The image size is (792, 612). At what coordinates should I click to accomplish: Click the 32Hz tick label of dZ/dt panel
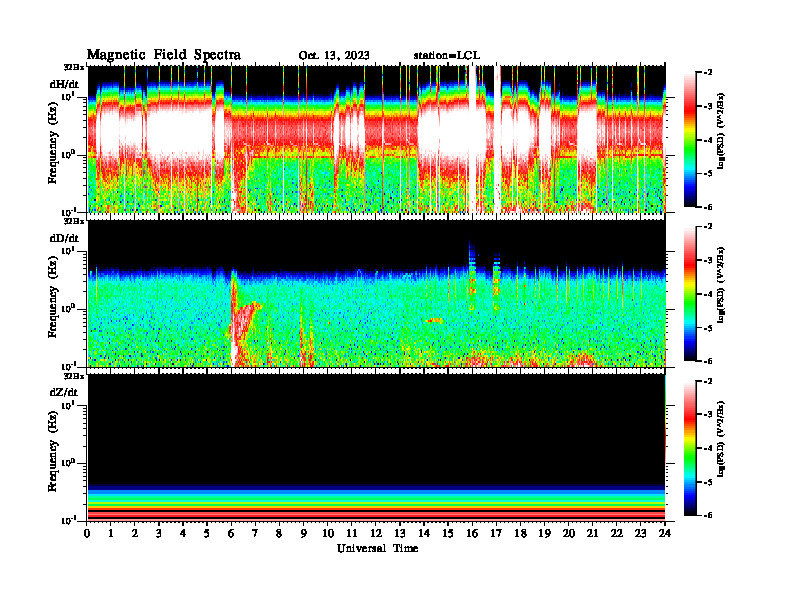click(74, 376)
